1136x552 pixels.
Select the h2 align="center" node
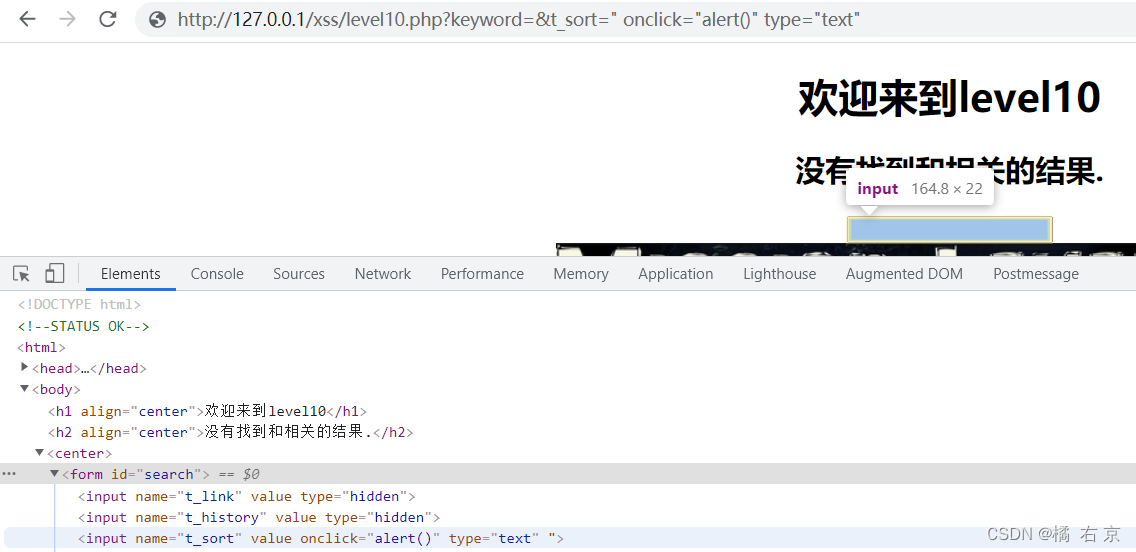(x=230, y=432)
